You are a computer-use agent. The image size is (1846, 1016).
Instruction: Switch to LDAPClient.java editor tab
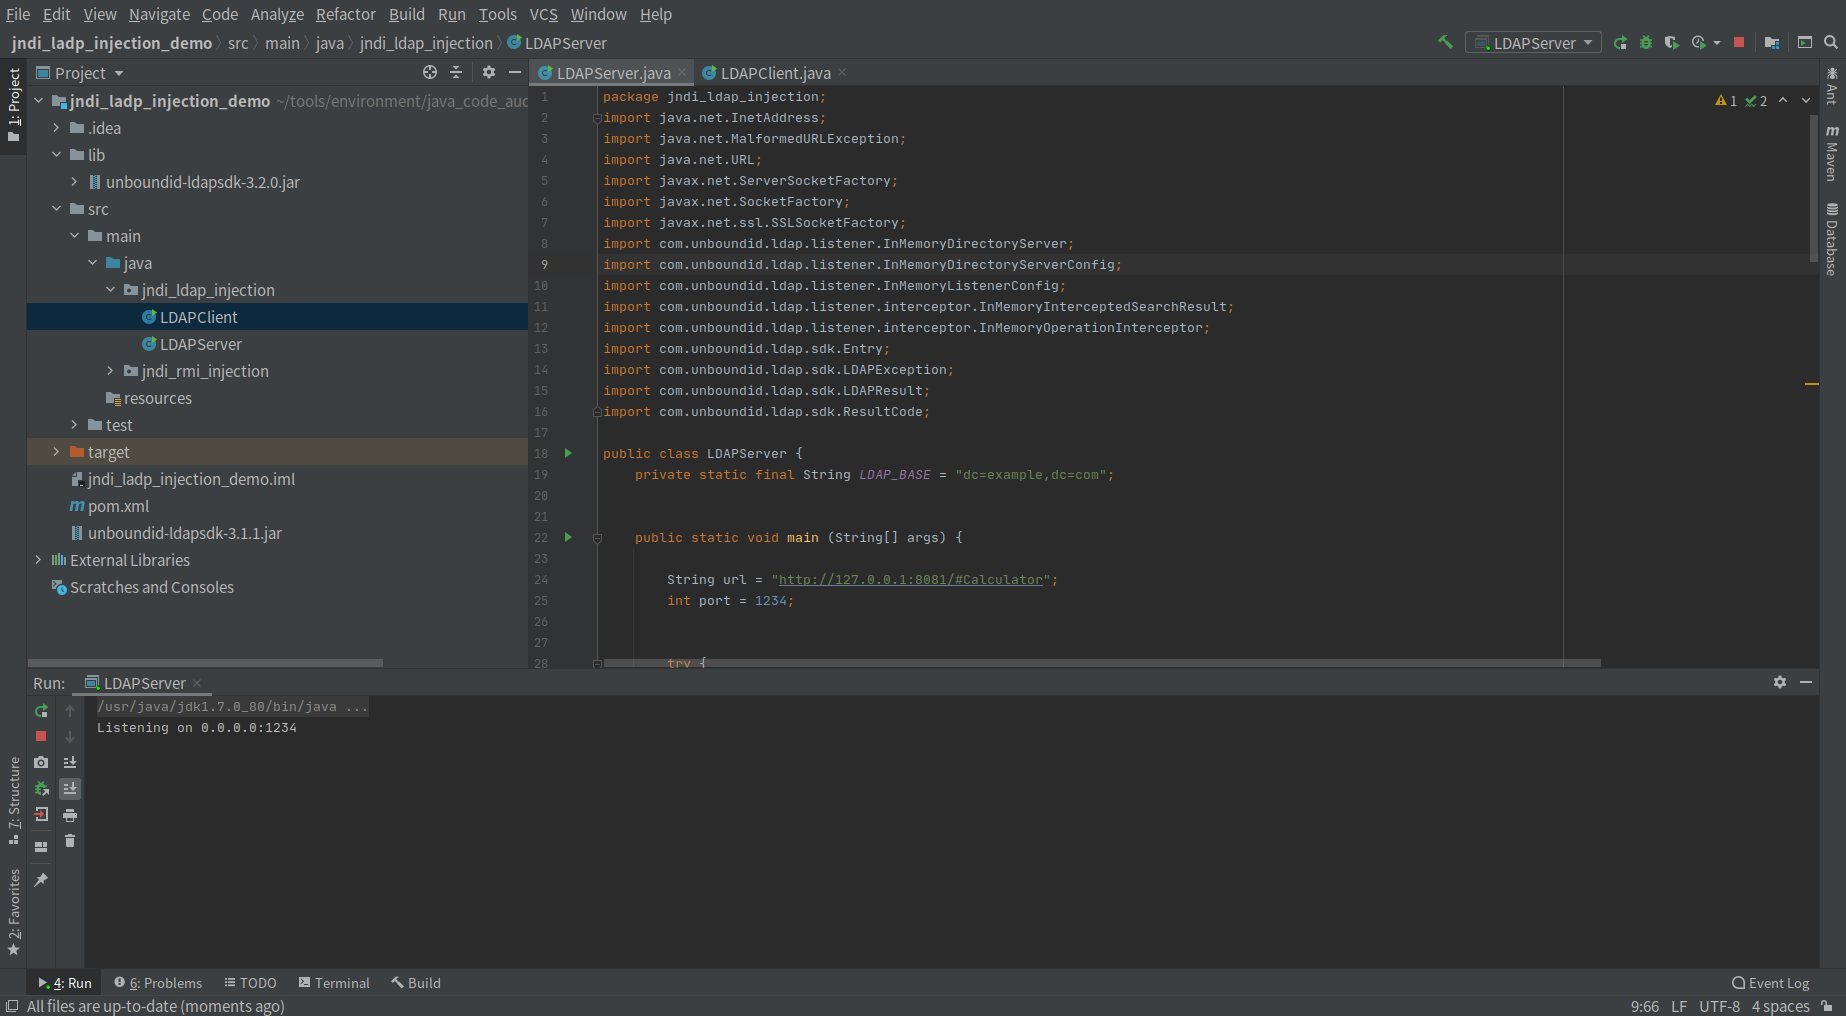point(774,73)
